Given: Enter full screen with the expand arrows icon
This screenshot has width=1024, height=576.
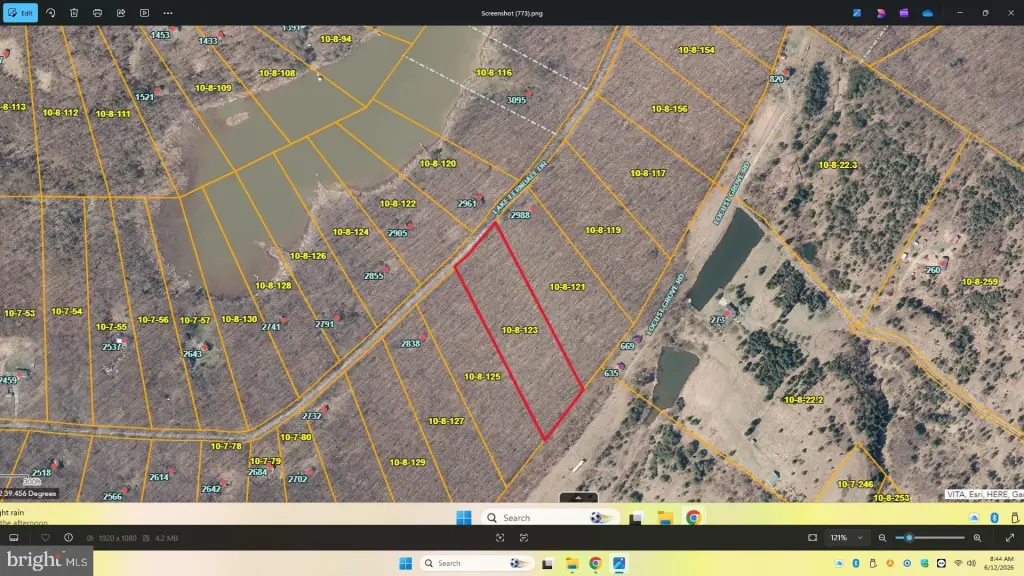Looking at the screenshot, I should 1010,537.
